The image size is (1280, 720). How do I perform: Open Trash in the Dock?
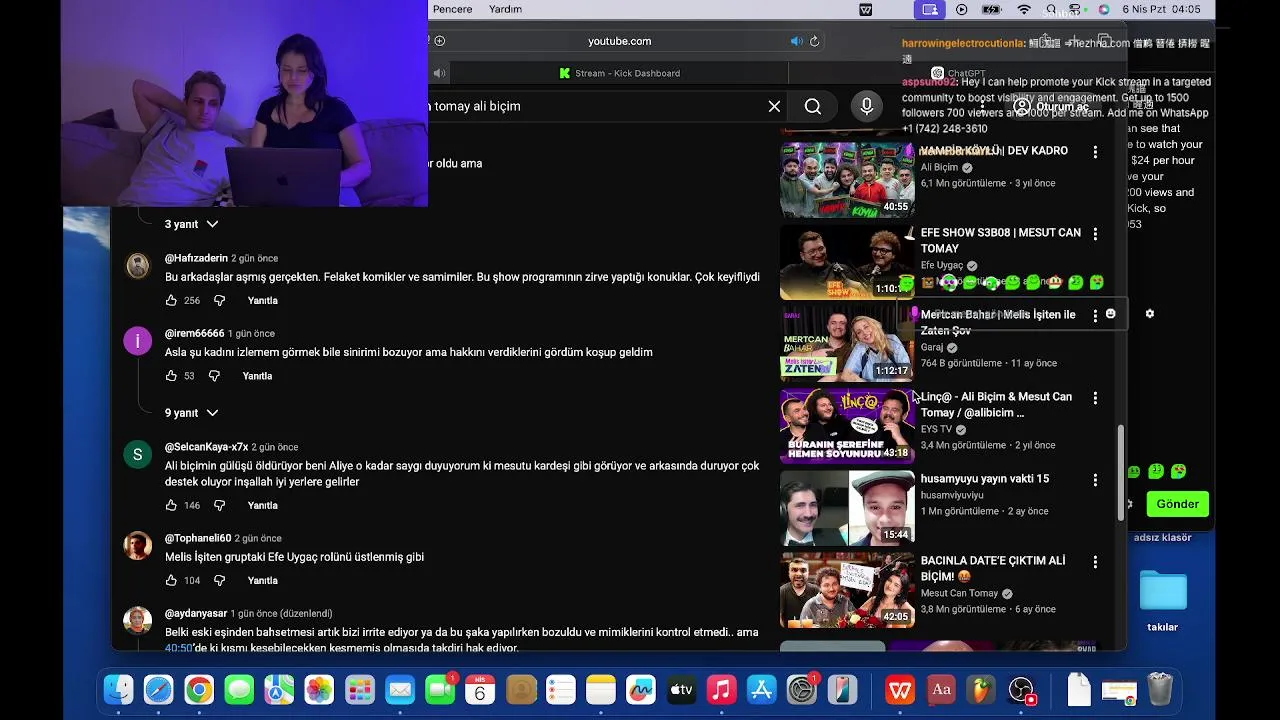point(1160,689)
